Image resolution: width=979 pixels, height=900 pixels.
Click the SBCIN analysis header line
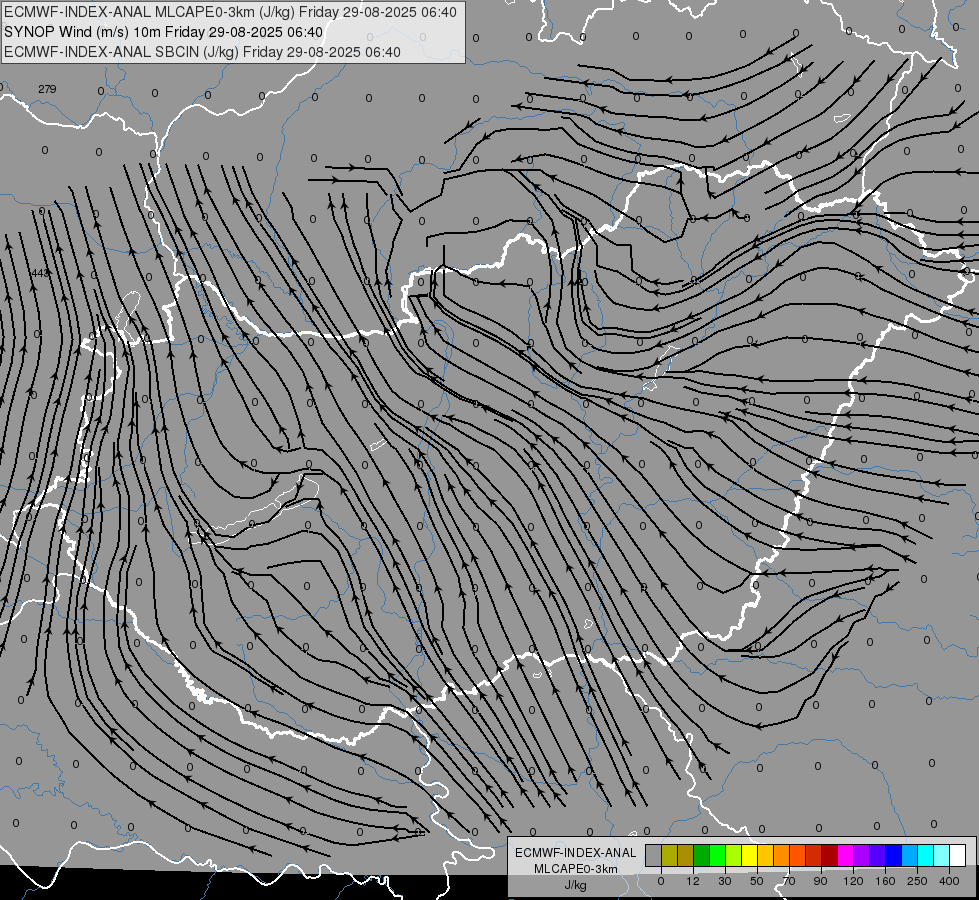[202, 52]
